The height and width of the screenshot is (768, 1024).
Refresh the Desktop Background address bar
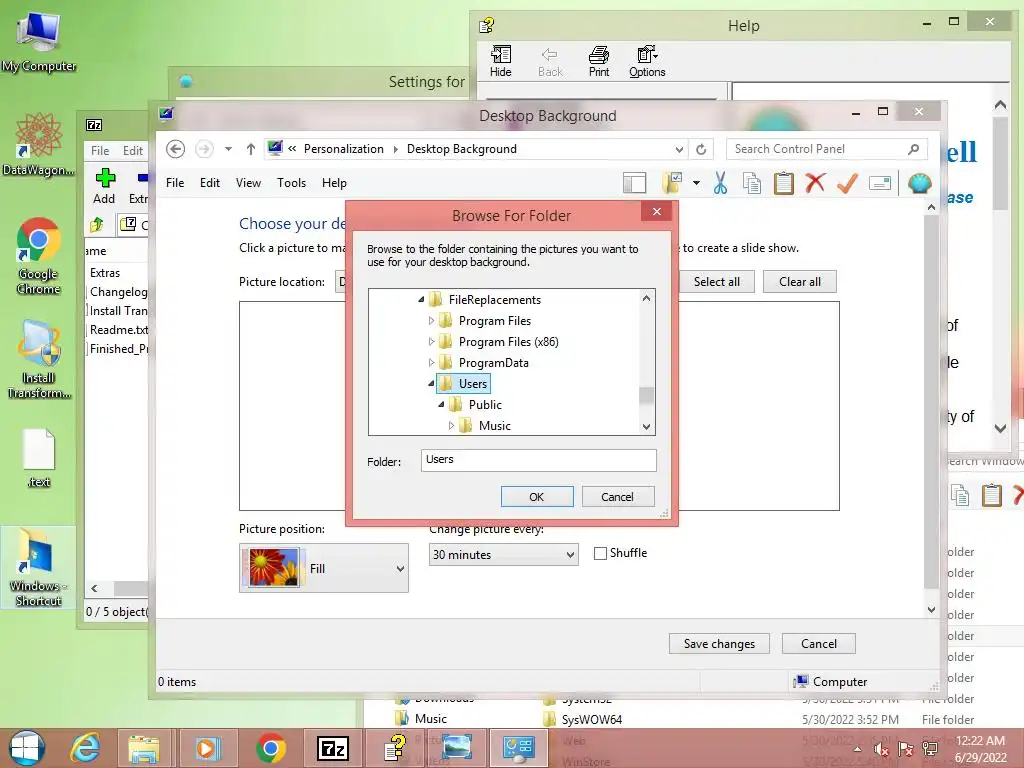[x=701, y=150]
